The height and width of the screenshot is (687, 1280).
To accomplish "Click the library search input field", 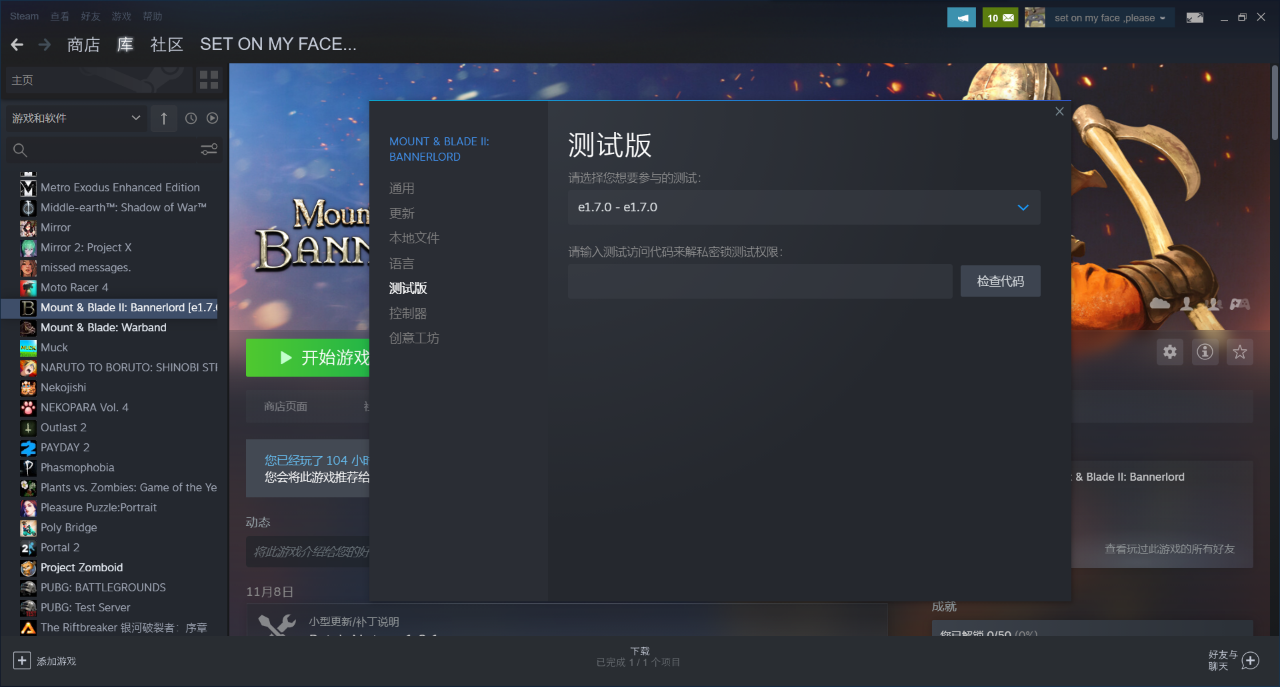I will [114, 150].
